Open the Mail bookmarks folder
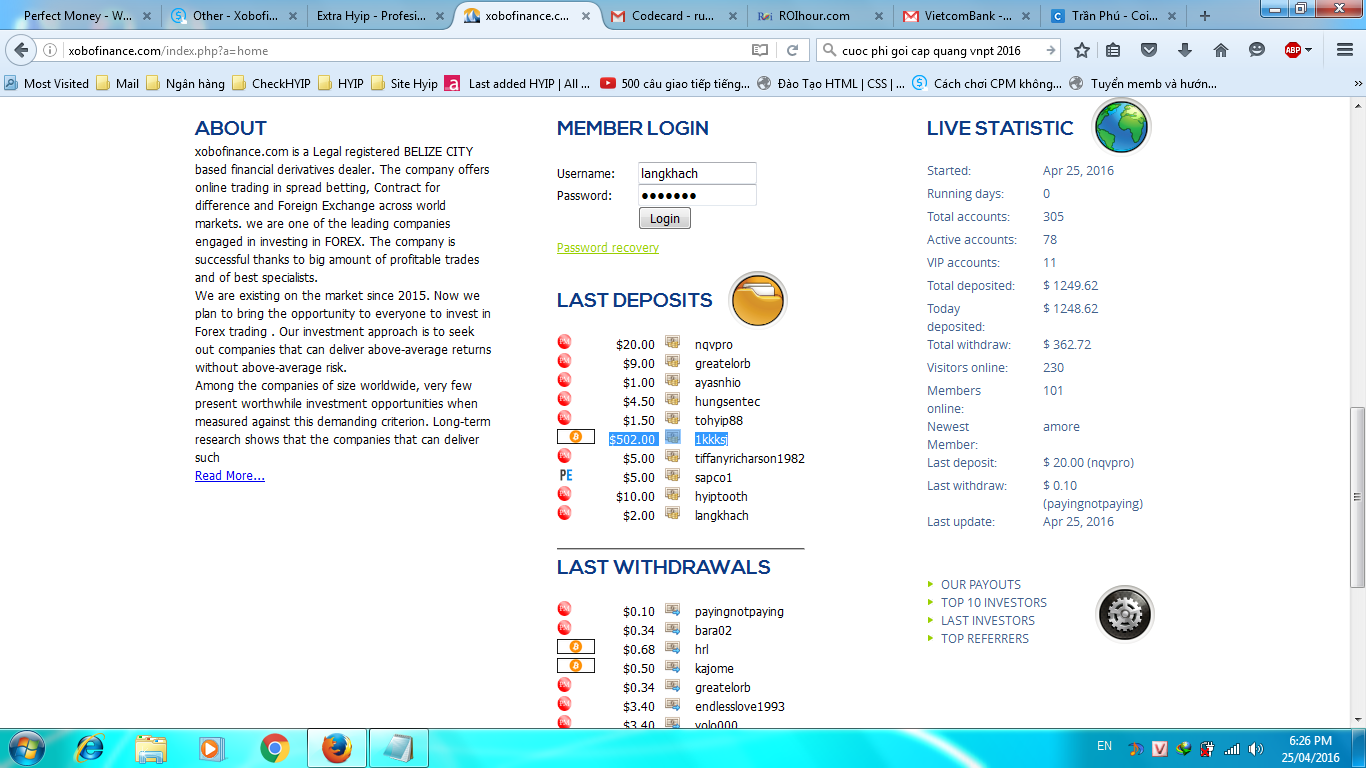1366x768 pixels. click(118, 84)
